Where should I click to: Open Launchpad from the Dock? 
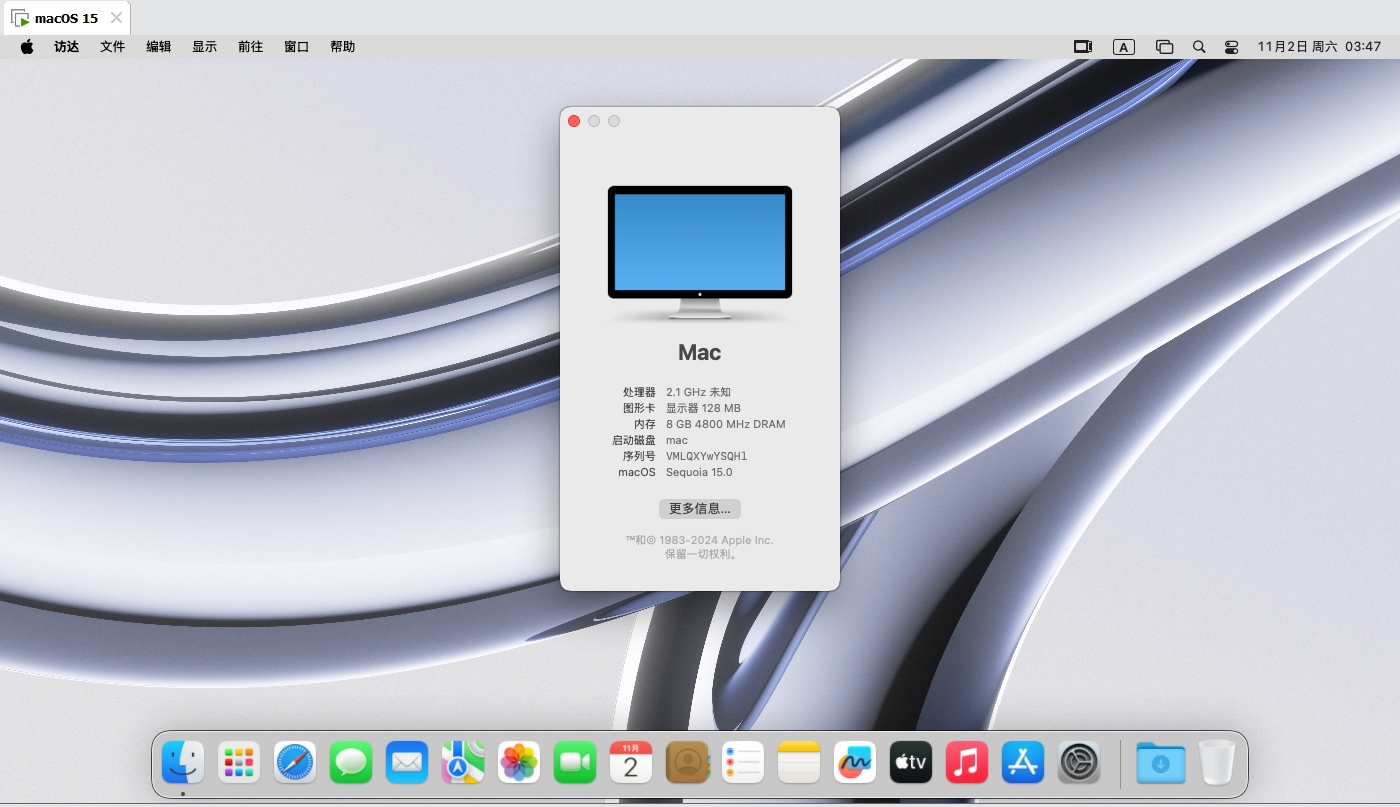pos(239,763)
